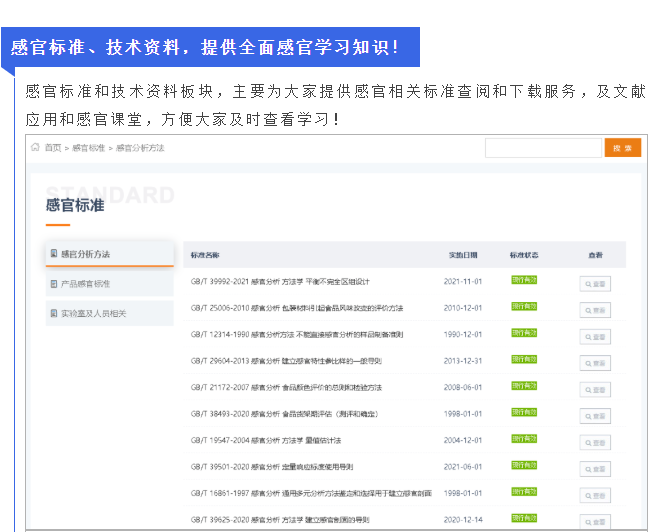650x532 pixels.
Task: Click 查看 button for GB/T 29604-2013
Action: [x=595, y=362]
